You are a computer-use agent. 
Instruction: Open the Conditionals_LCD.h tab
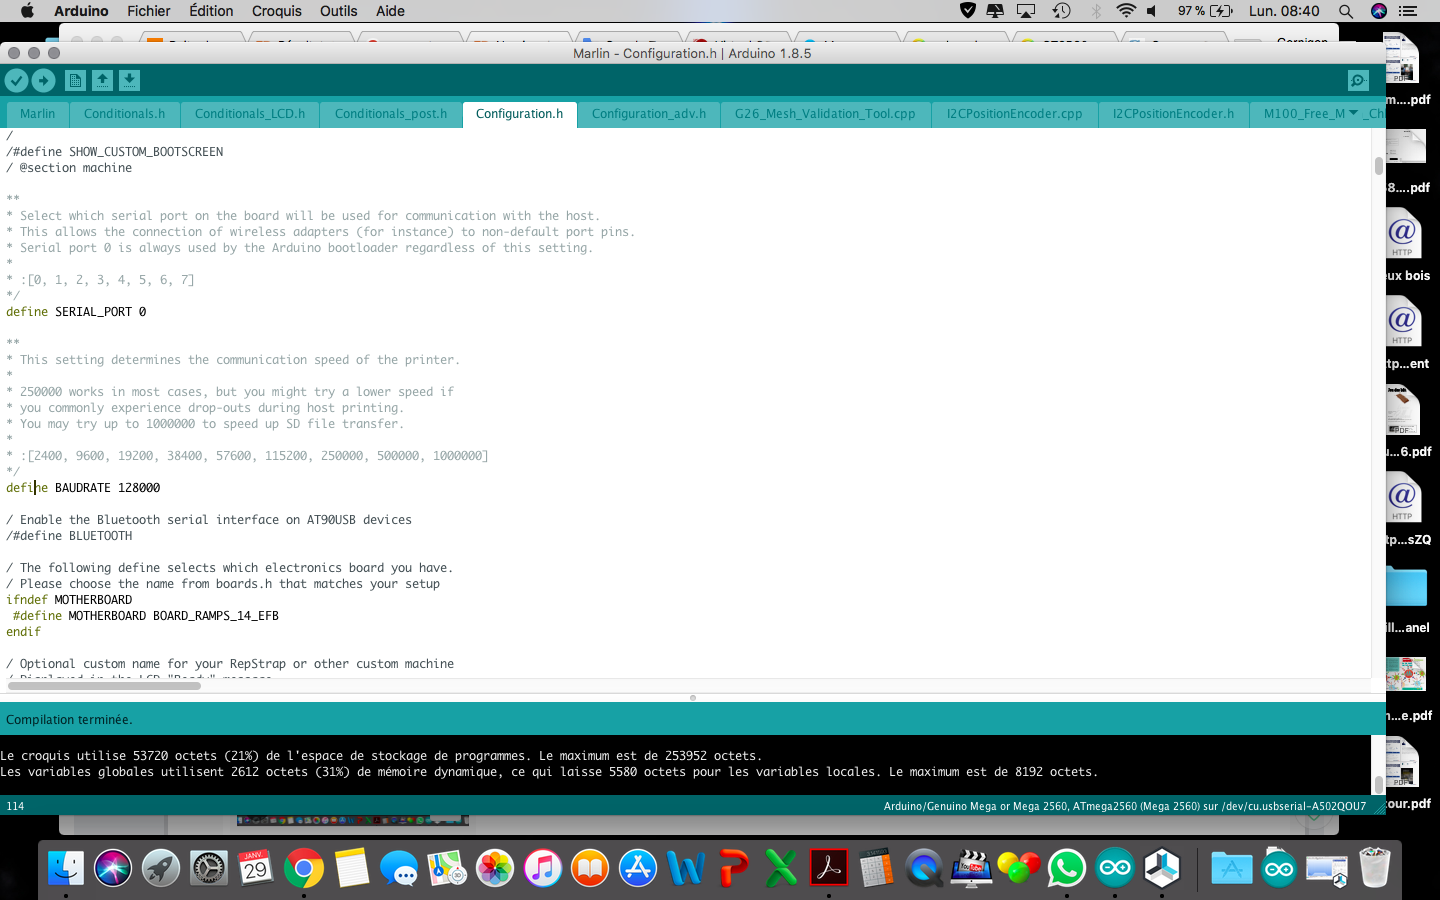coord(250,114)
